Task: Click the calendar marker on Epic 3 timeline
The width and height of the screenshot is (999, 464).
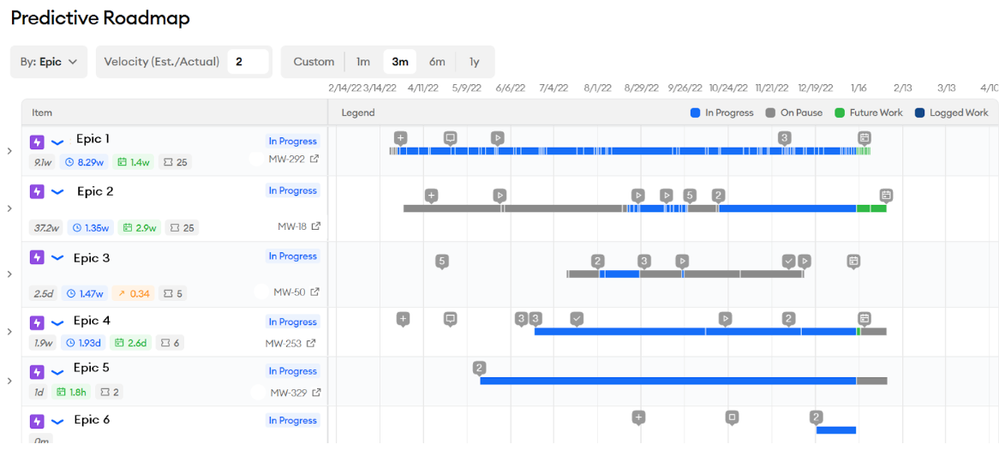Action: coord(854,261)
